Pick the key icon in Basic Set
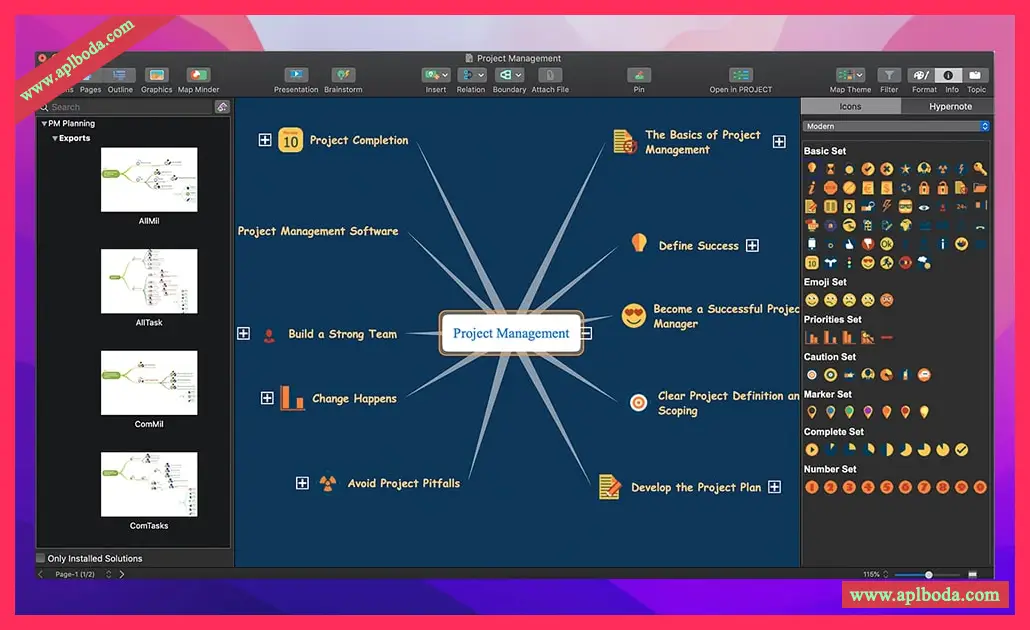This screenshot has height=630, width=1030. (979, 169)
